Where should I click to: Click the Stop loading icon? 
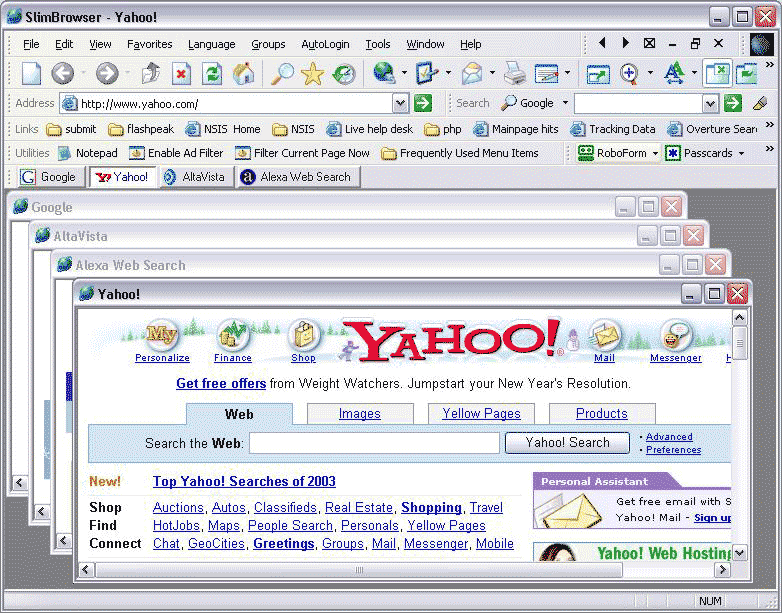click(181, 73)
